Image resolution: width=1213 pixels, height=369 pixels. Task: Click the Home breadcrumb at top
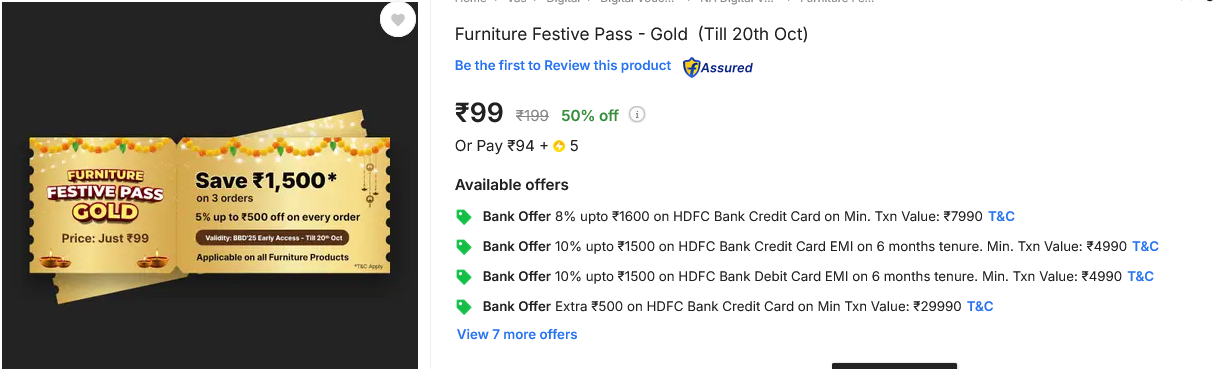[471, 2]
